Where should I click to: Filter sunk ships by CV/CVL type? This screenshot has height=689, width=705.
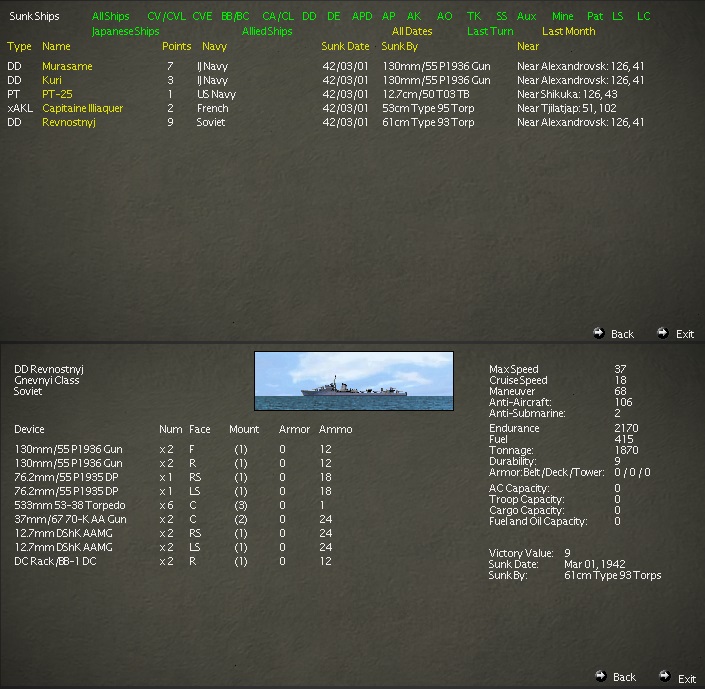166,16
